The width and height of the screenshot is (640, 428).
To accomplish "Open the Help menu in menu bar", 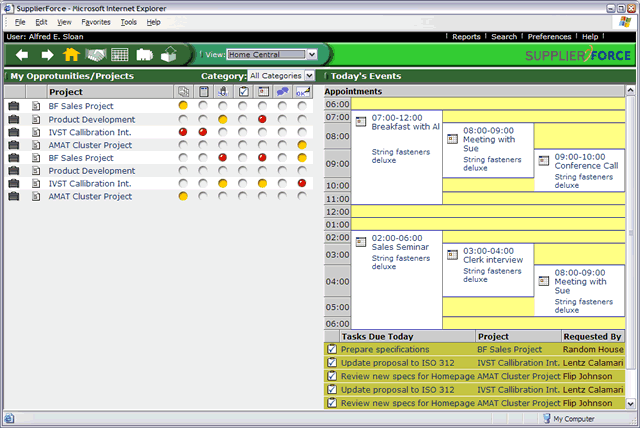I will coord(153,22).
